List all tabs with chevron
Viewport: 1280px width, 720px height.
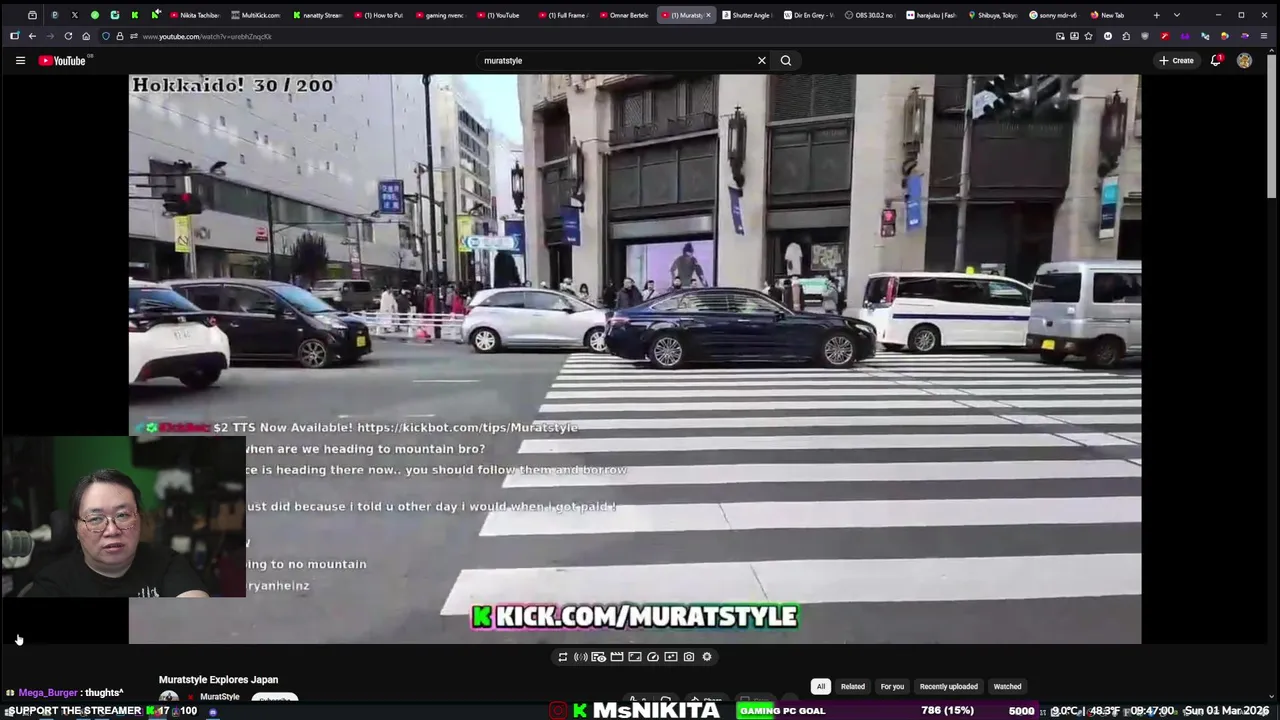coord(1176,15)
